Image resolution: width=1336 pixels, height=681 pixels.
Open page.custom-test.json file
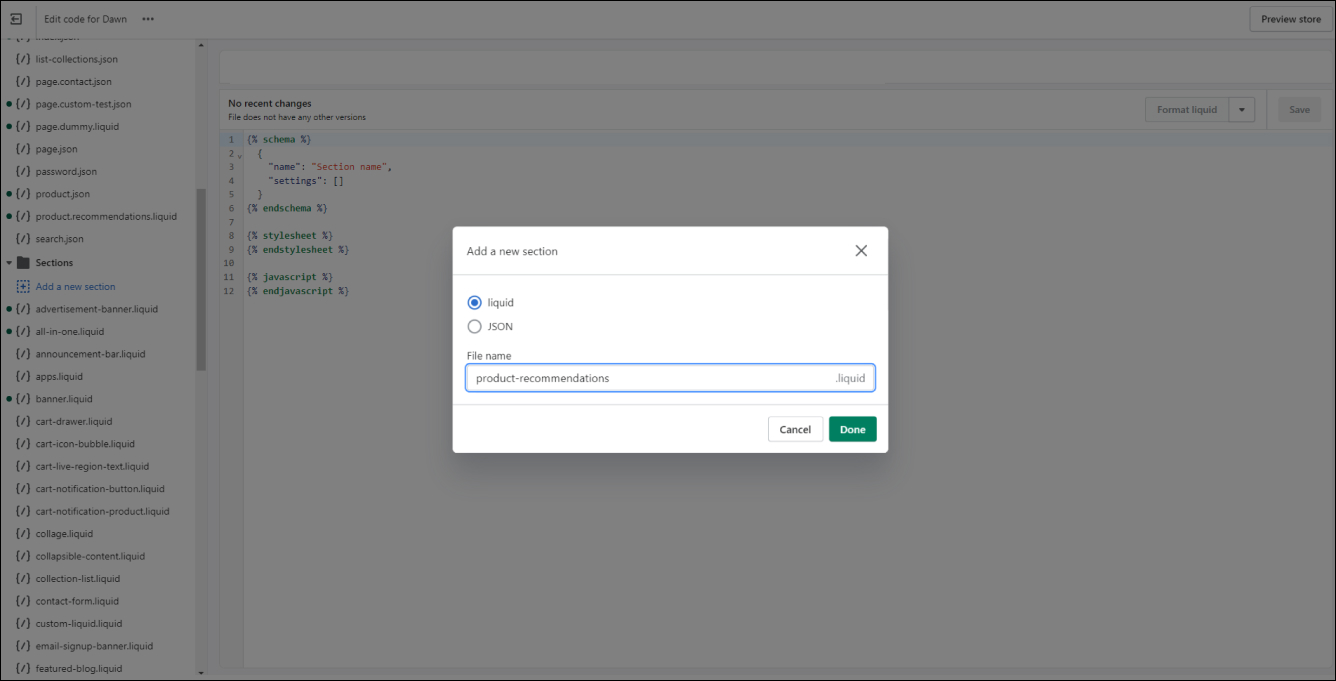coord(83,104)
